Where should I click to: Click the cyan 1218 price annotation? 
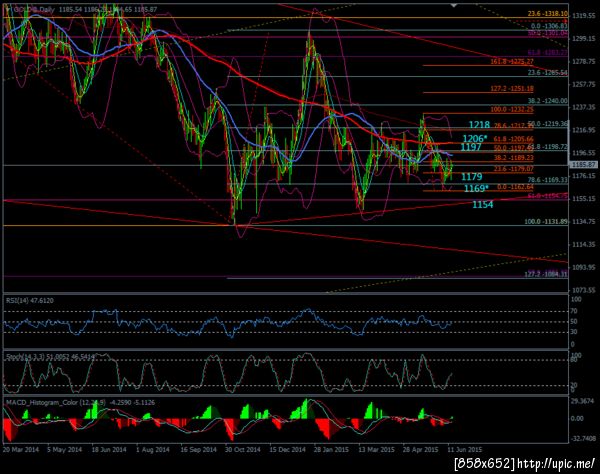pyautogui.click(x=479, y=125)
